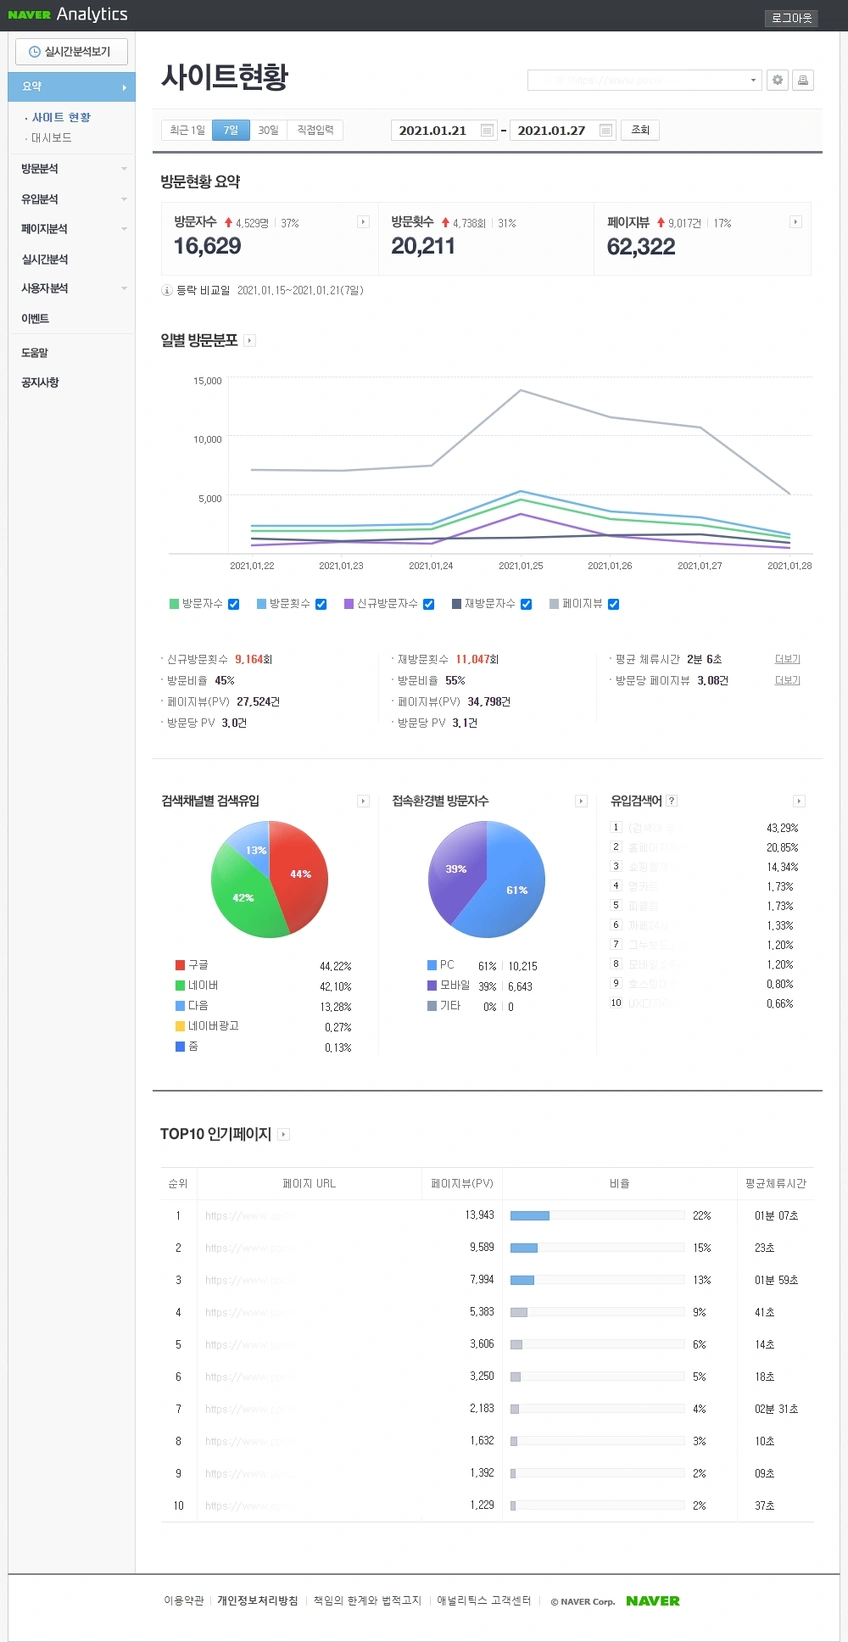
Task: Click arrow icon next to 검색채널별 검색유입
Action: tap(363, 801)
